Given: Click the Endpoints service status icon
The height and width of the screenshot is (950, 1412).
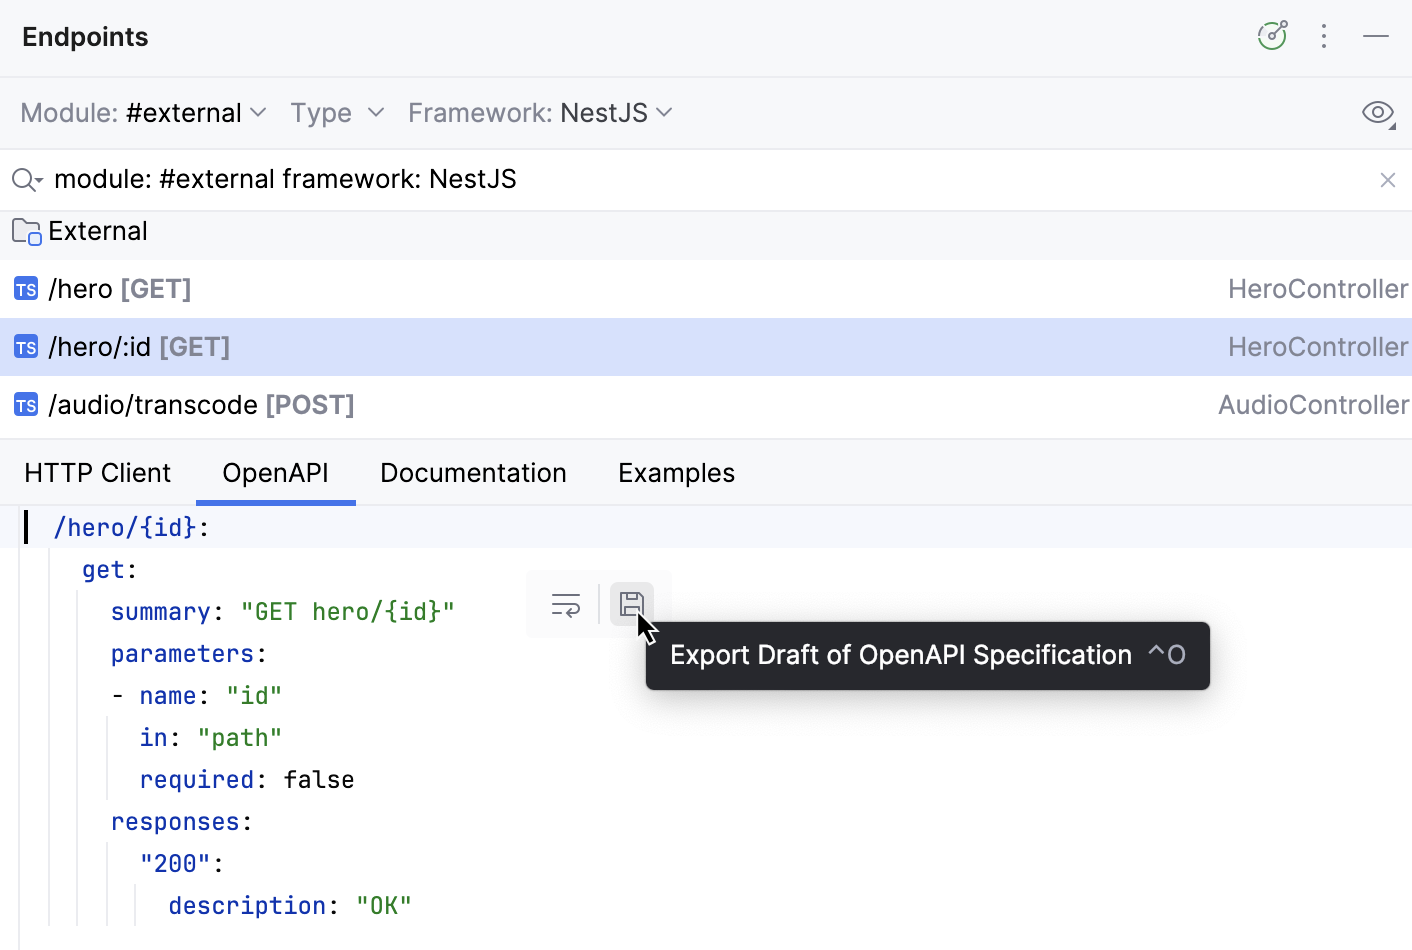Looking at the screenshot, I should pyautogui.click(x=1271, y=34).
